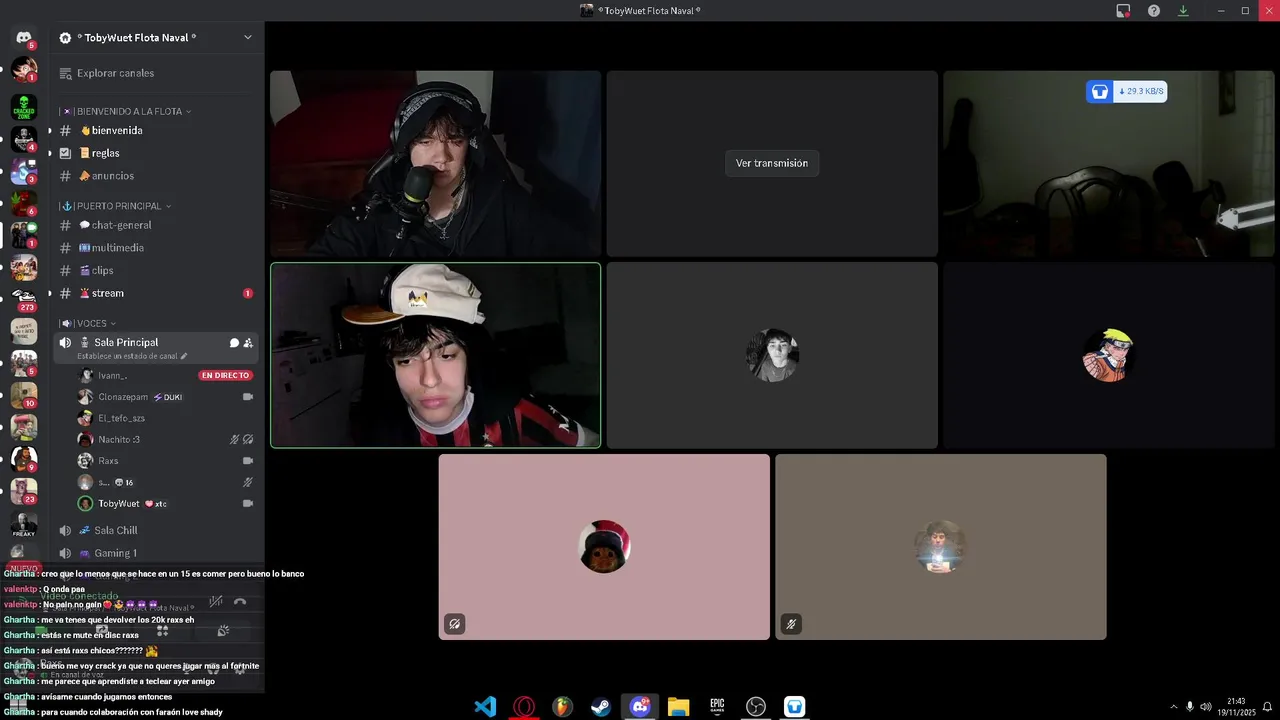Open the blue app icon after OBS in taskbar
Image resolution: width=1280 pixels, height=720 pixels.
(x=794, y=707)
